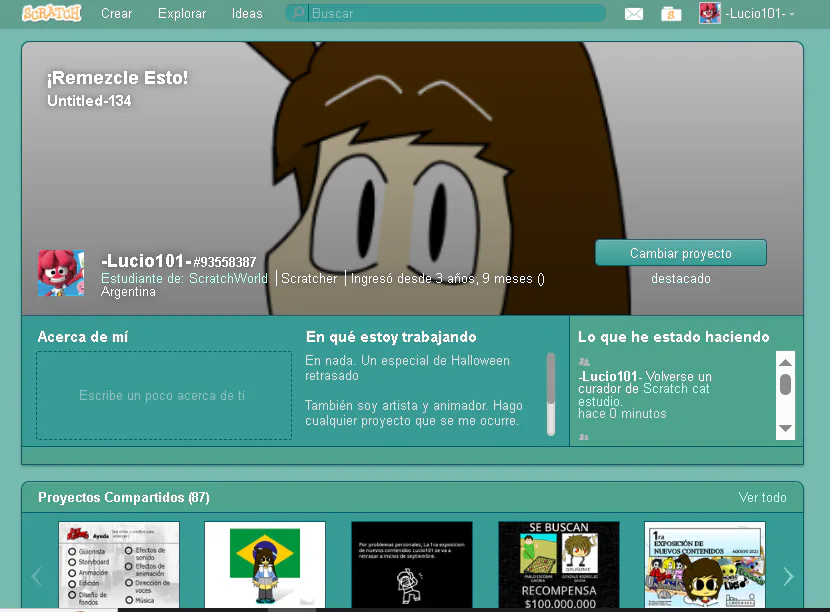
Task: Open the My Stuff folder icon
Action: 671,14
